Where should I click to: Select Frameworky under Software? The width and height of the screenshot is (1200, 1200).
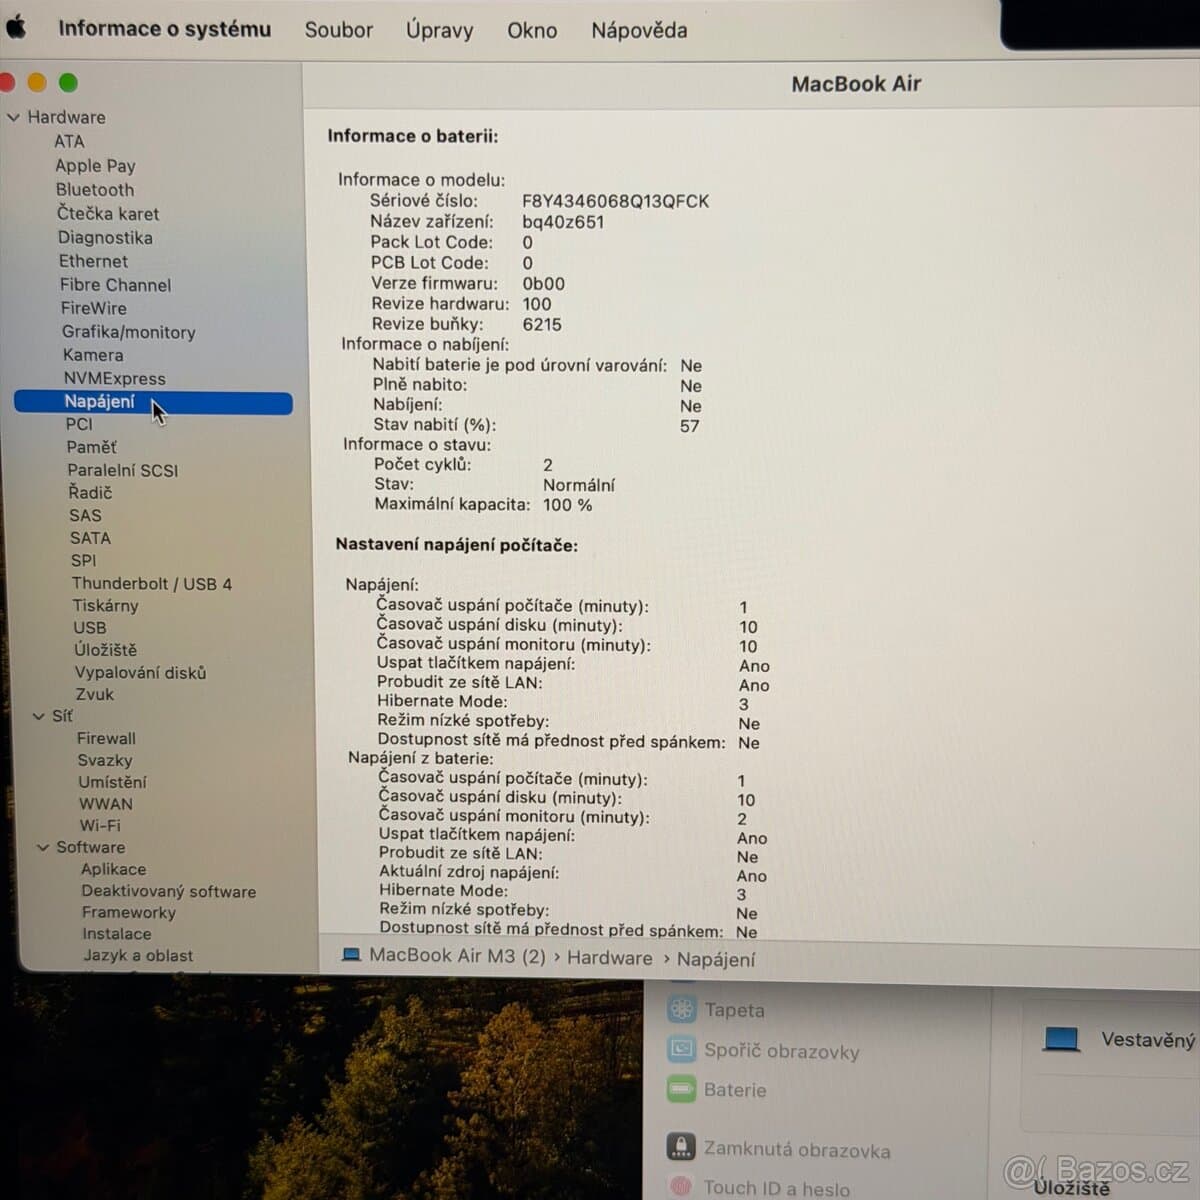[129, 913]
